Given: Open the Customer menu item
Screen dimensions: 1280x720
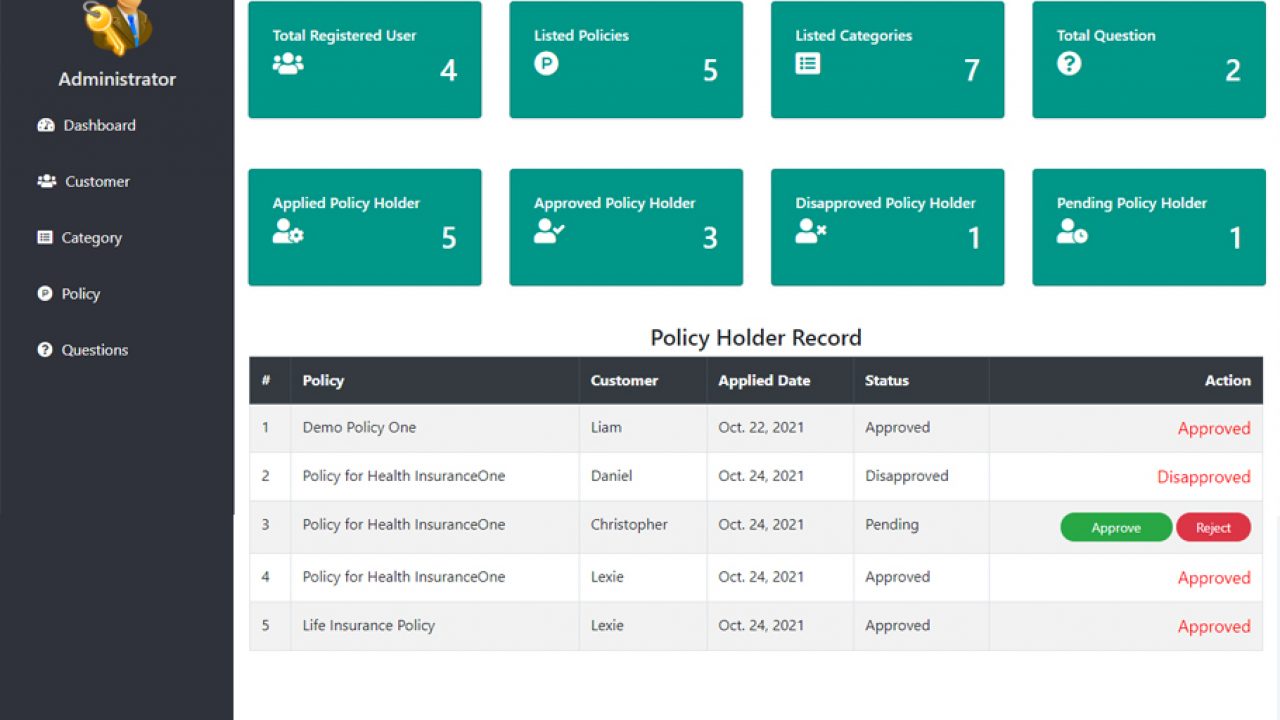Looking at the screenshot, I should pos(97,181).
